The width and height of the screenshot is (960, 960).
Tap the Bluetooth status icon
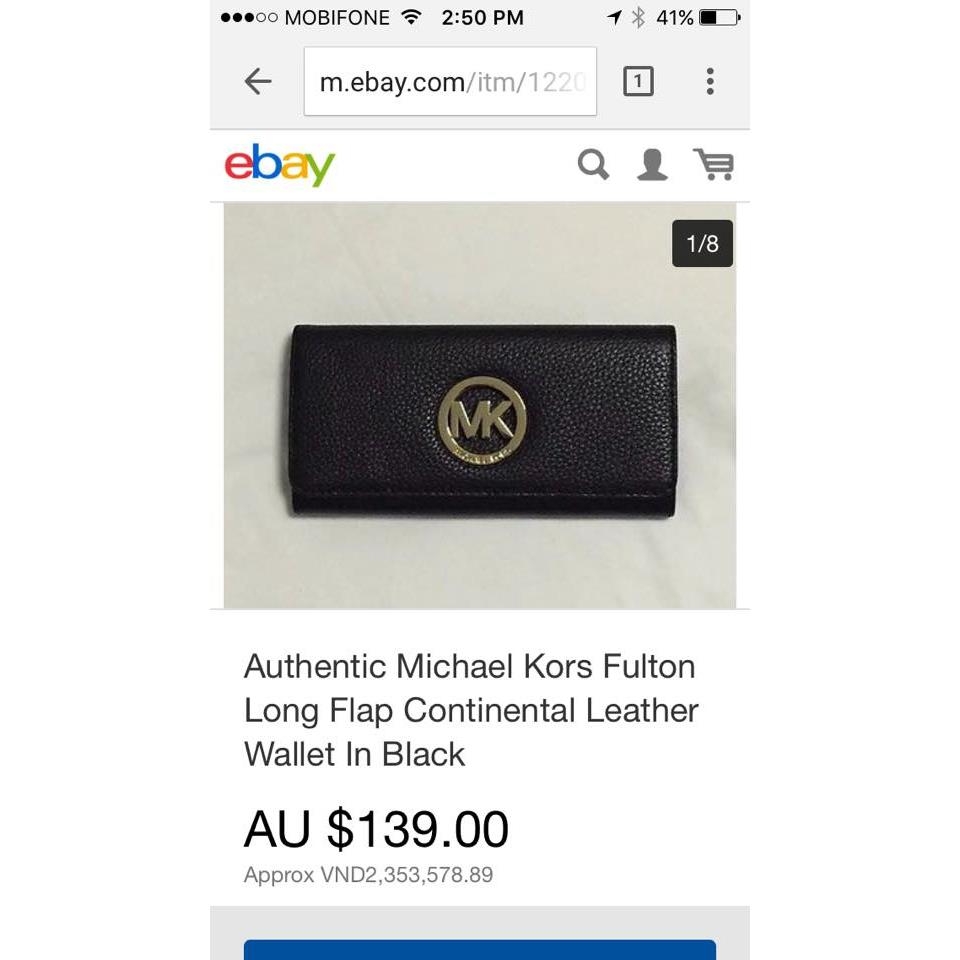pos(638,17)
